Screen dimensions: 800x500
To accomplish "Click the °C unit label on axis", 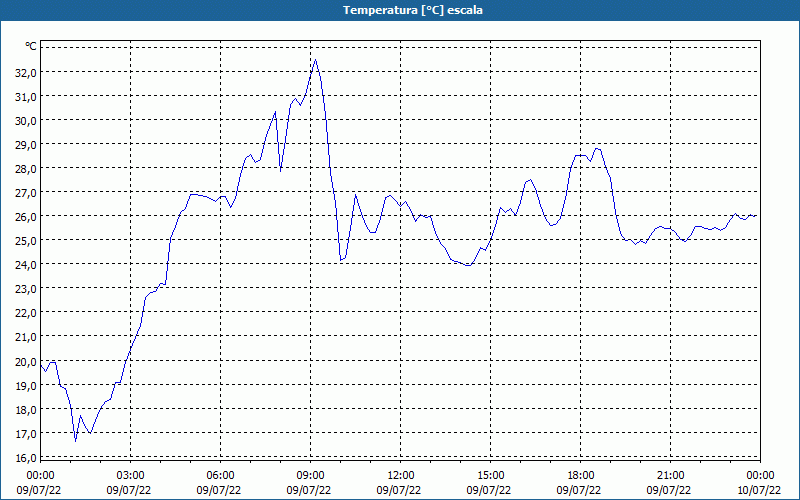I will point(31,46).
